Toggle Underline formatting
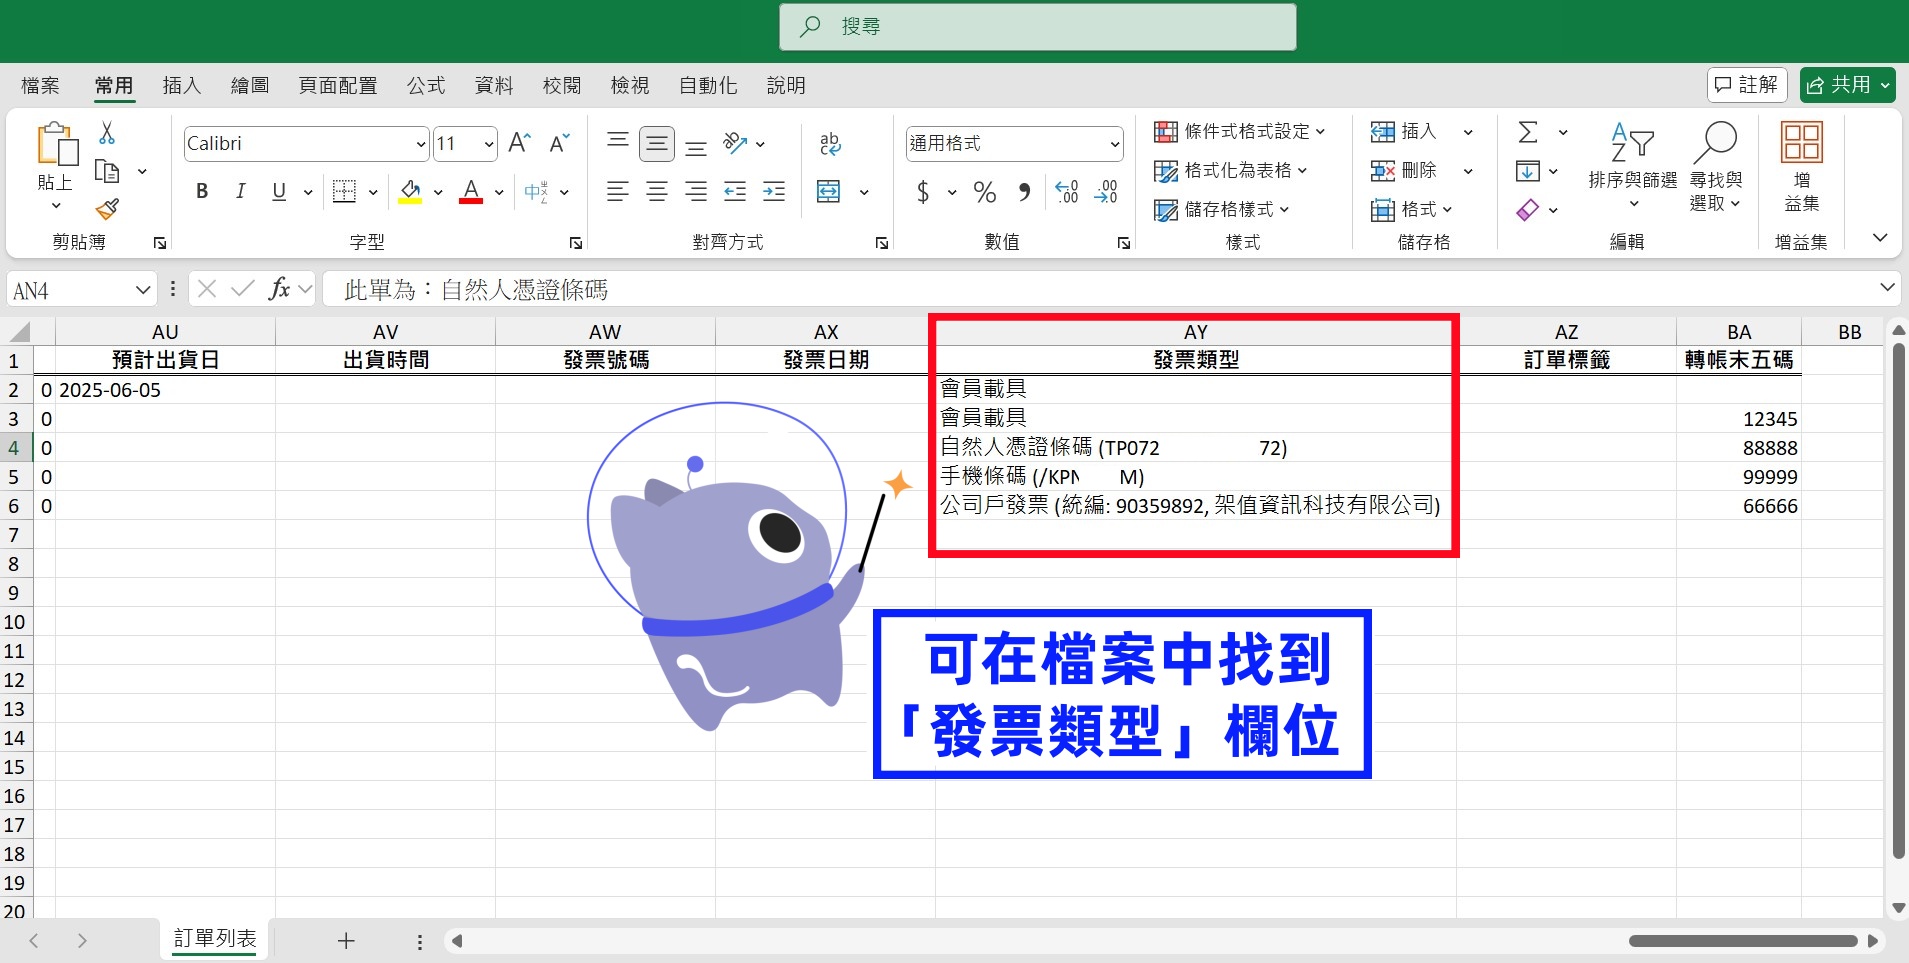Screen dimensions: 1909x963 coord(279,191)
